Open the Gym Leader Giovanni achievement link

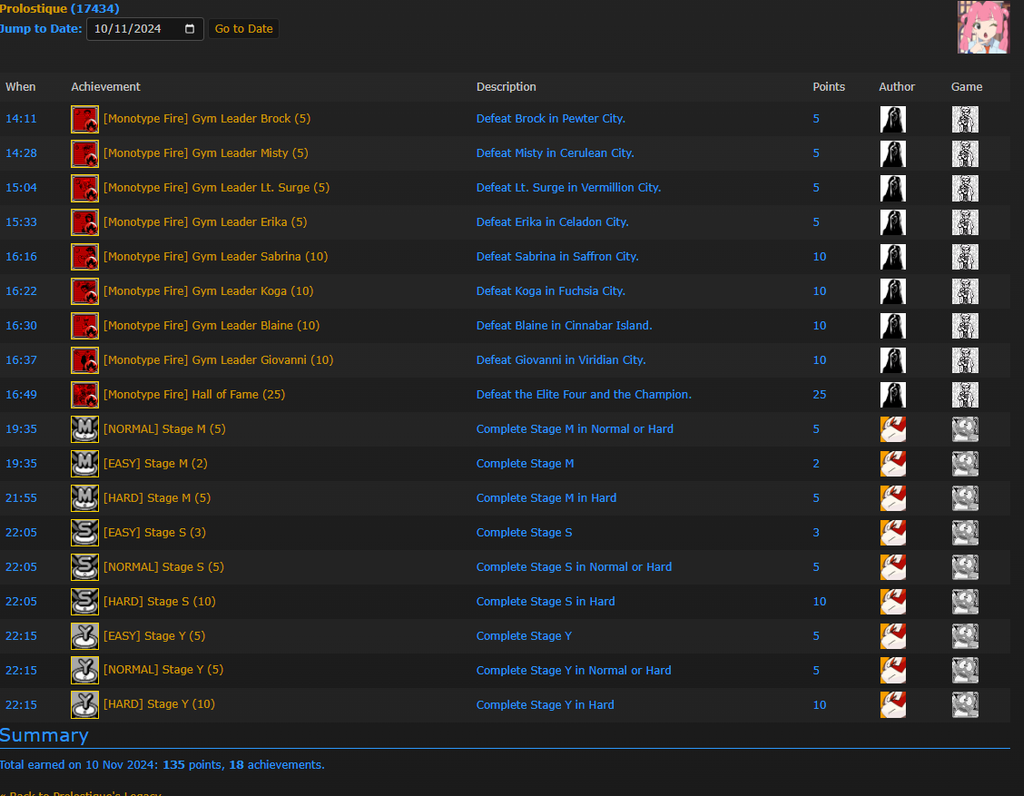[x=218, y=360]
